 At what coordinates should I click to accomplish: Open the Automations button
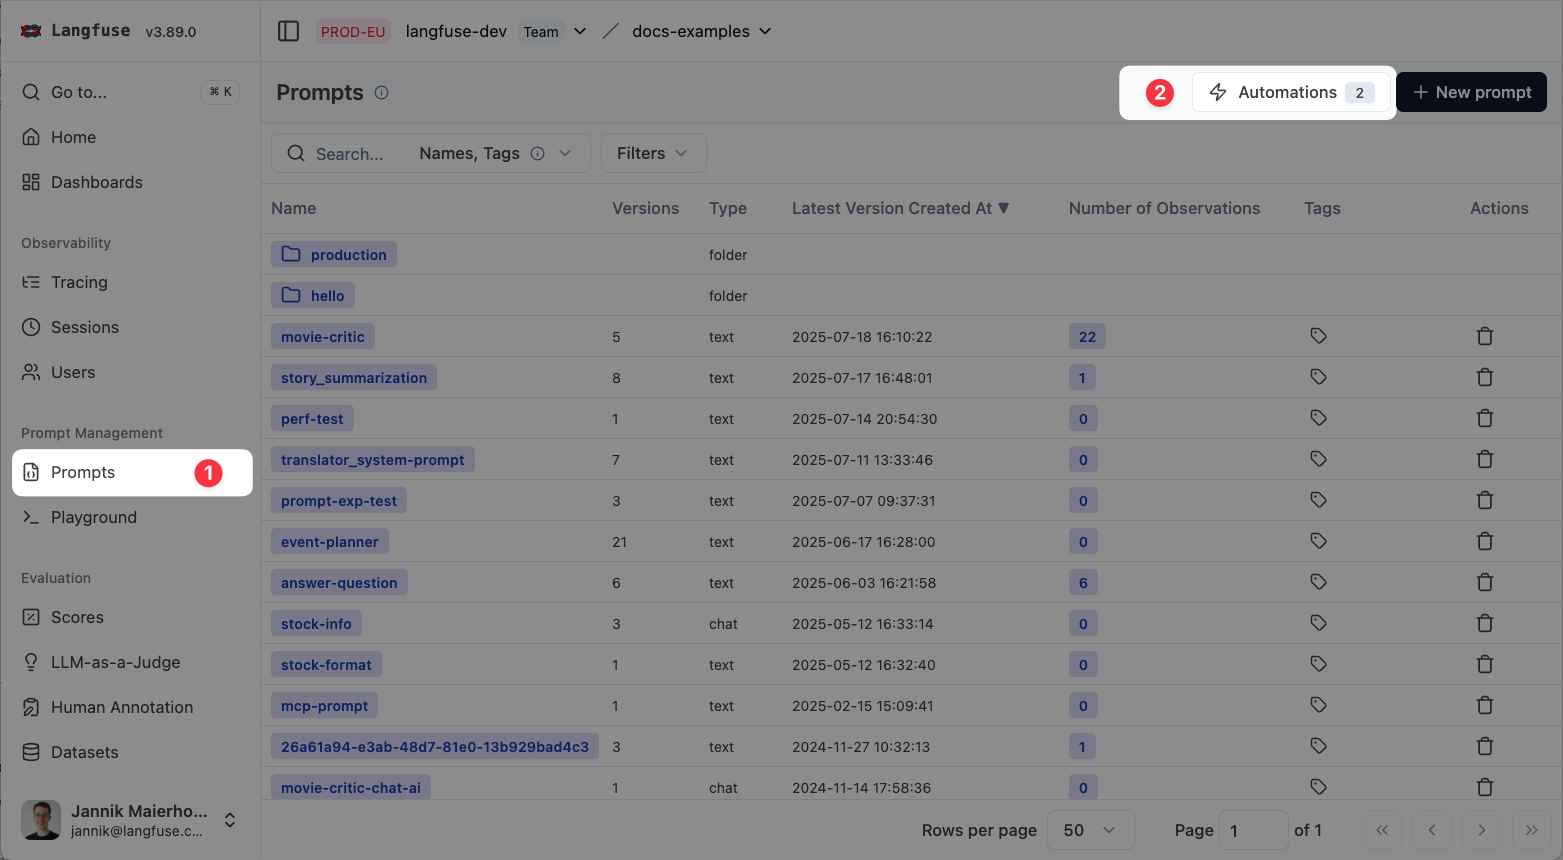click(x=1286, y=92)
